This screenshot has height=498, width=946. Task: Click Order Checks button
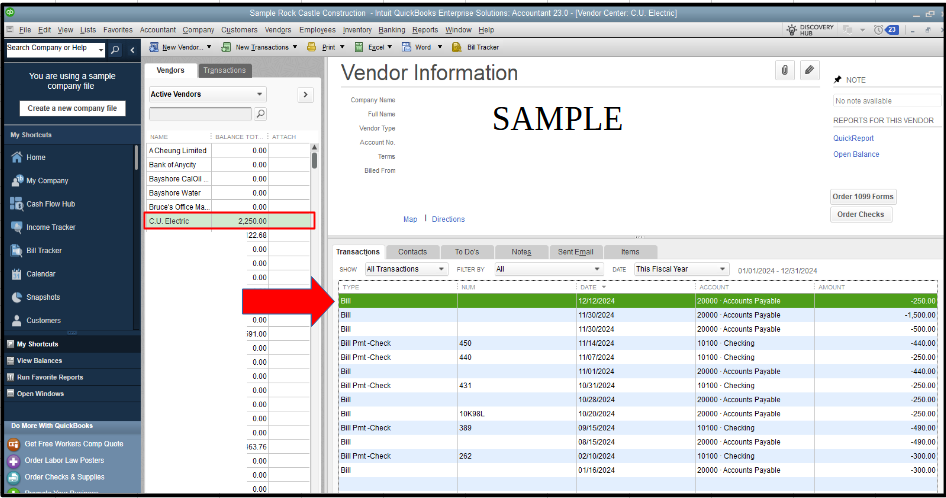tap(860, 214)
